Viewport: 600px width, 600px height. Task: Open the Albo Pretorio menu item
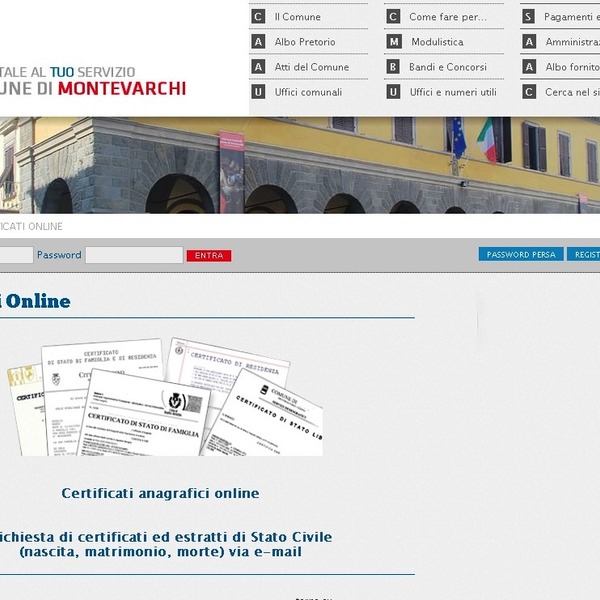pyautogui.click(x=305, y=42)
